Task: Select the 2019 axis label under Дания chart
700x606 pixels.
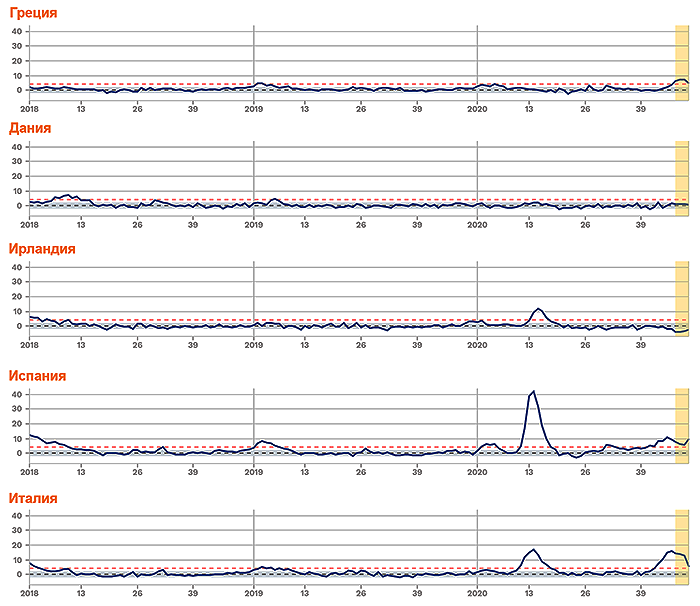Action: click(x=254, y=225)
